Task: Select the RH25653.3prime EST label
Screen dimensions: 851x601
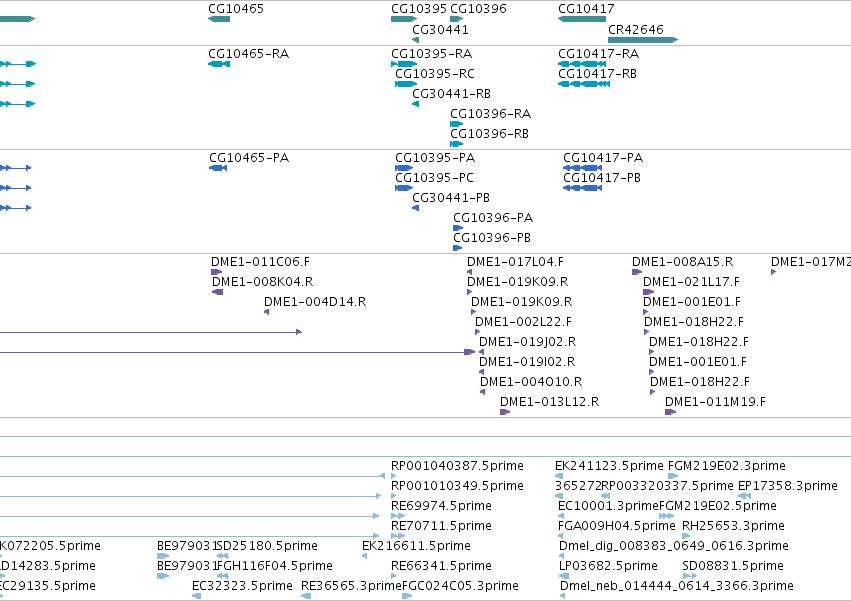Action: 733,526
